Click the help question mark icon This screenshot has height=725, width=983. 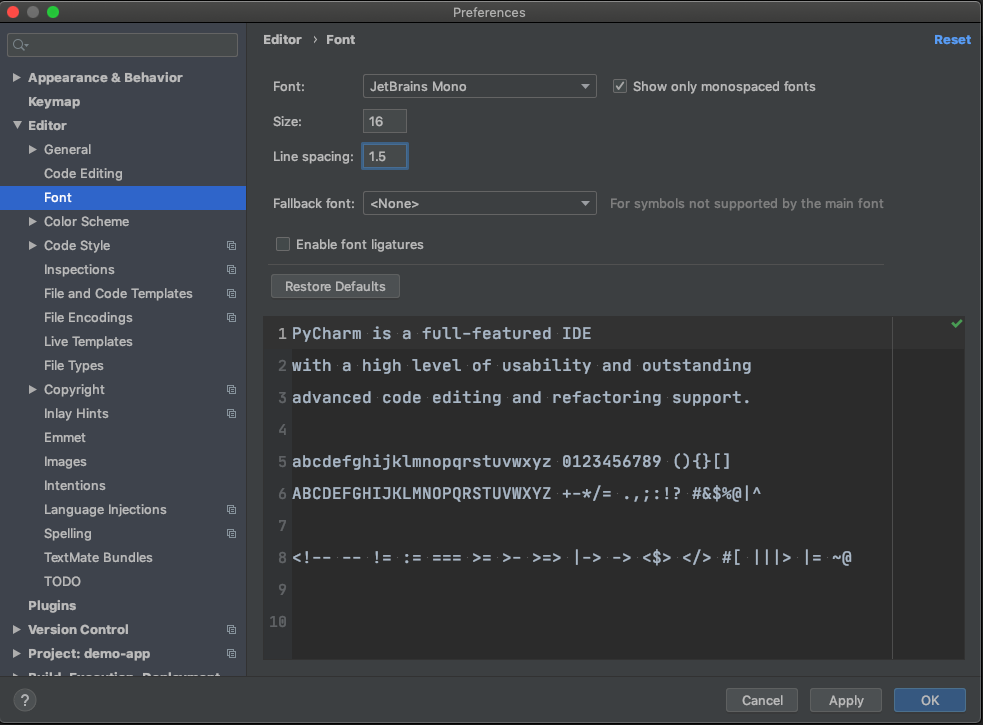point(24,700)
